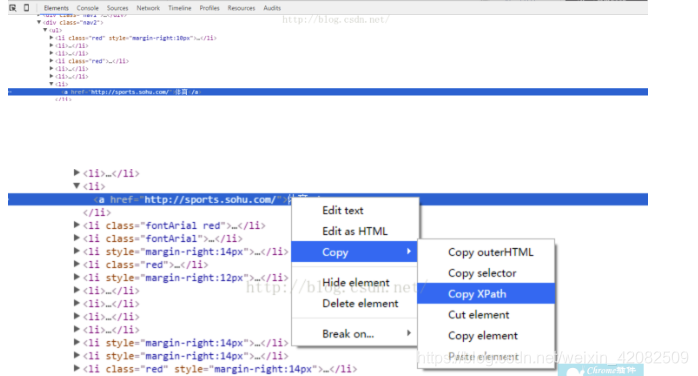Open the Copy submenu entry
The width and height of the screenshot is (698, 376).
tap(354, 252)
